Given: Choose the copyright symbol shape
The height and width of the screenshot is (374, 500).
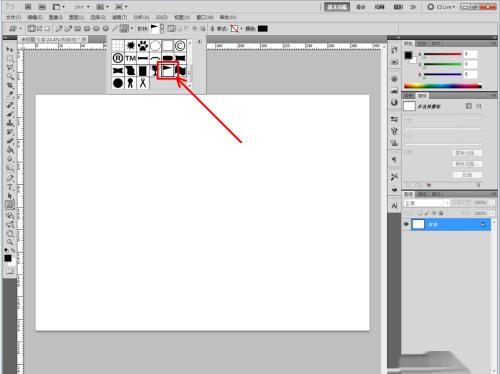Looking at the screenshot, I should (180, 45).
